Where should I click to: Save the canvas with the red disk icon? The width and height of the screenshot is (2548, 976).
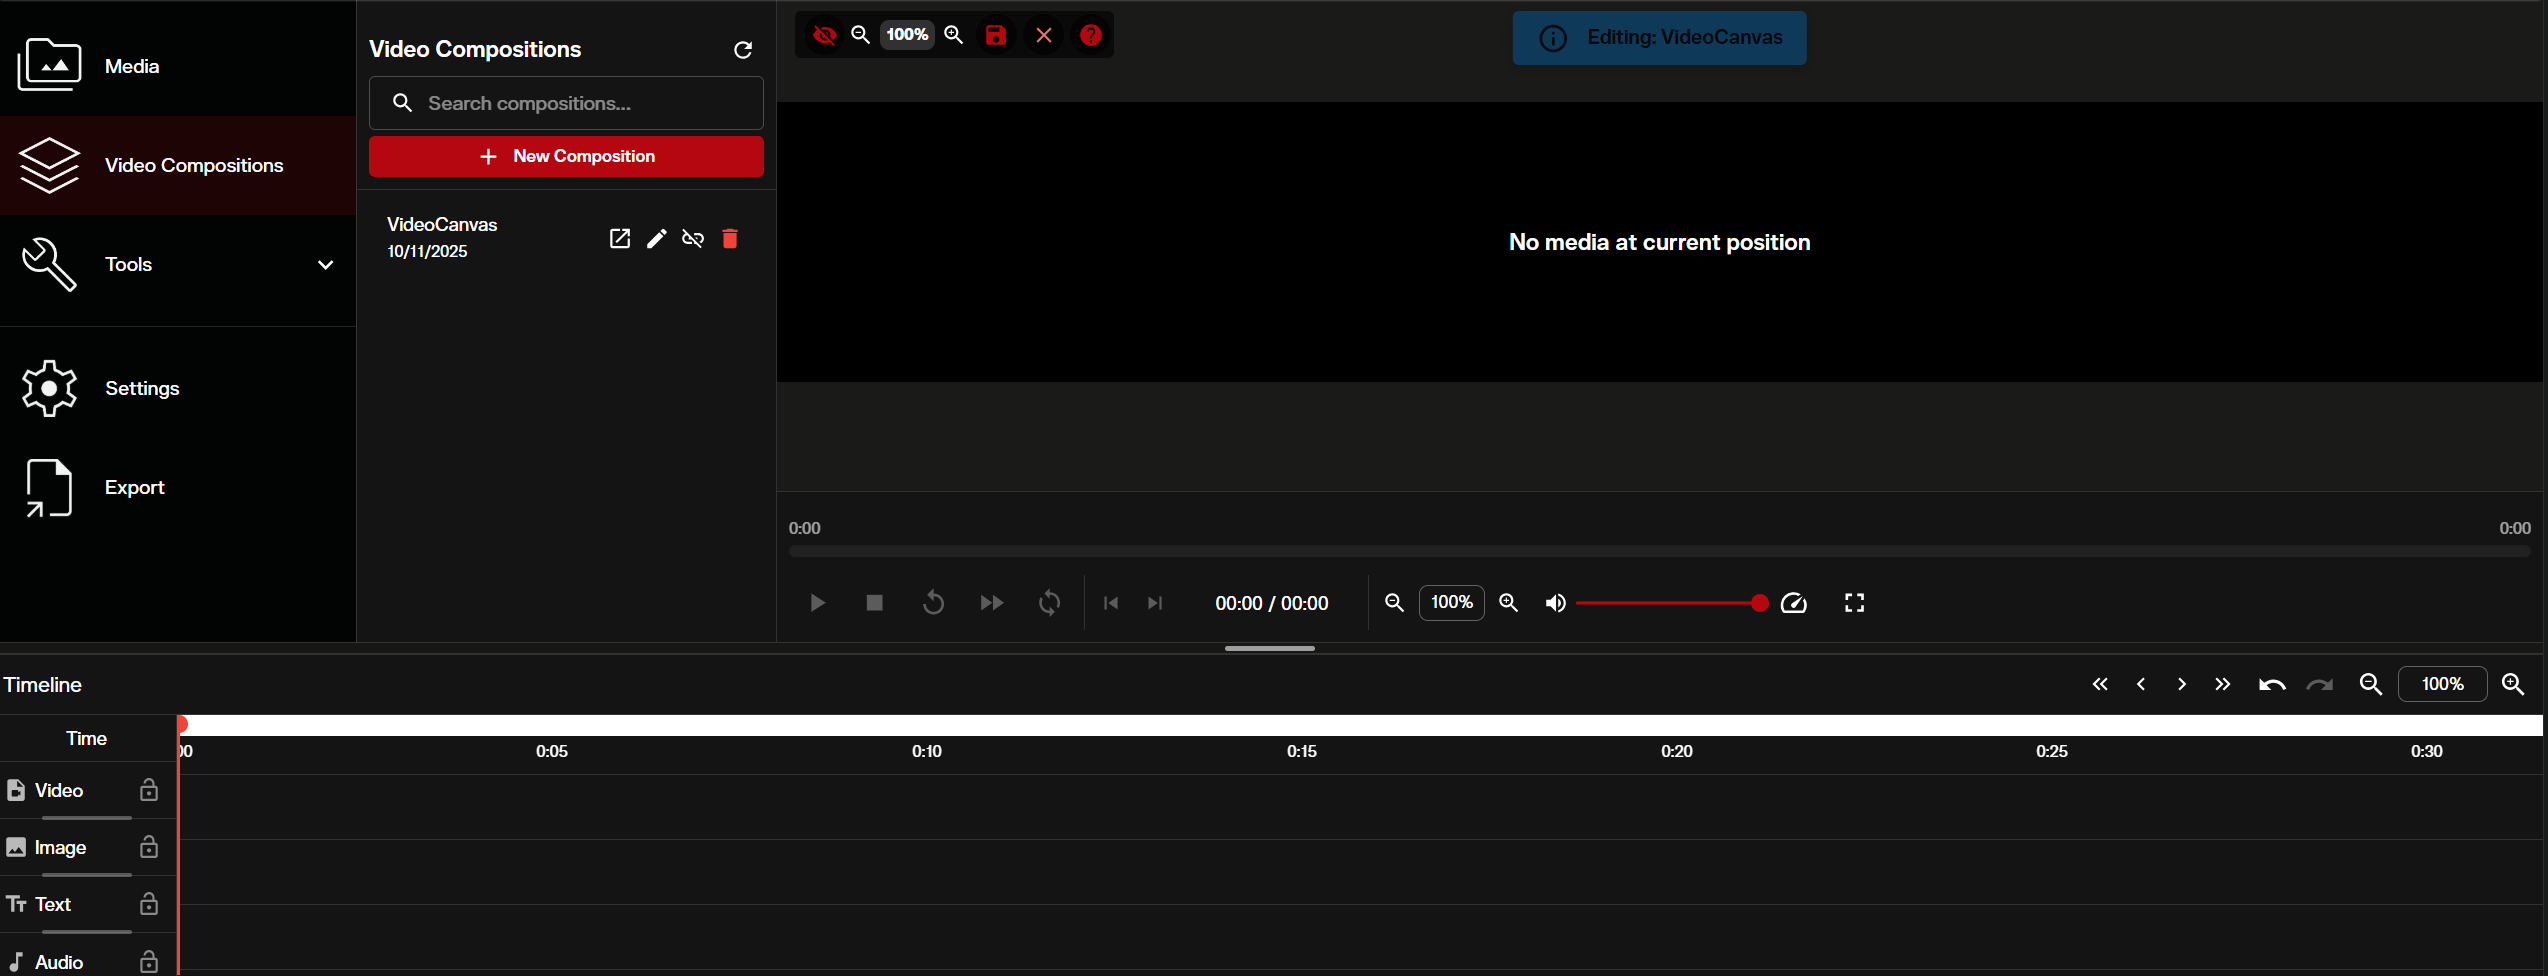pos(996,35)
